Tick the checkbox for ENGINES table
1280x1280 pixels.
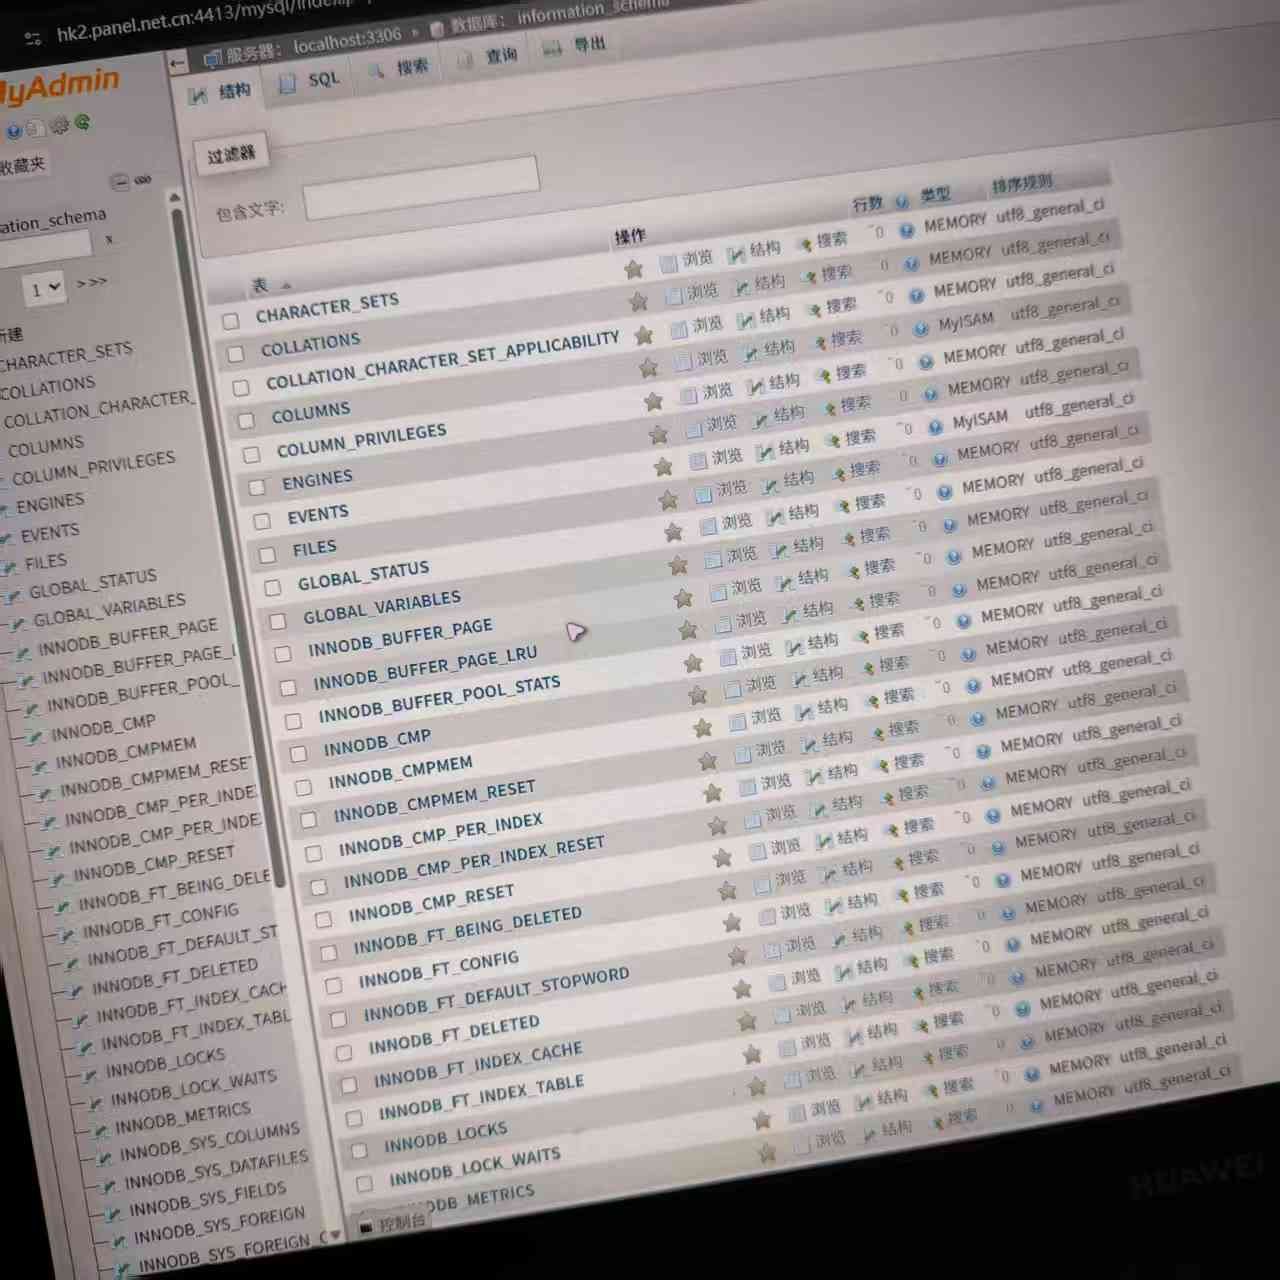(257, 488)
